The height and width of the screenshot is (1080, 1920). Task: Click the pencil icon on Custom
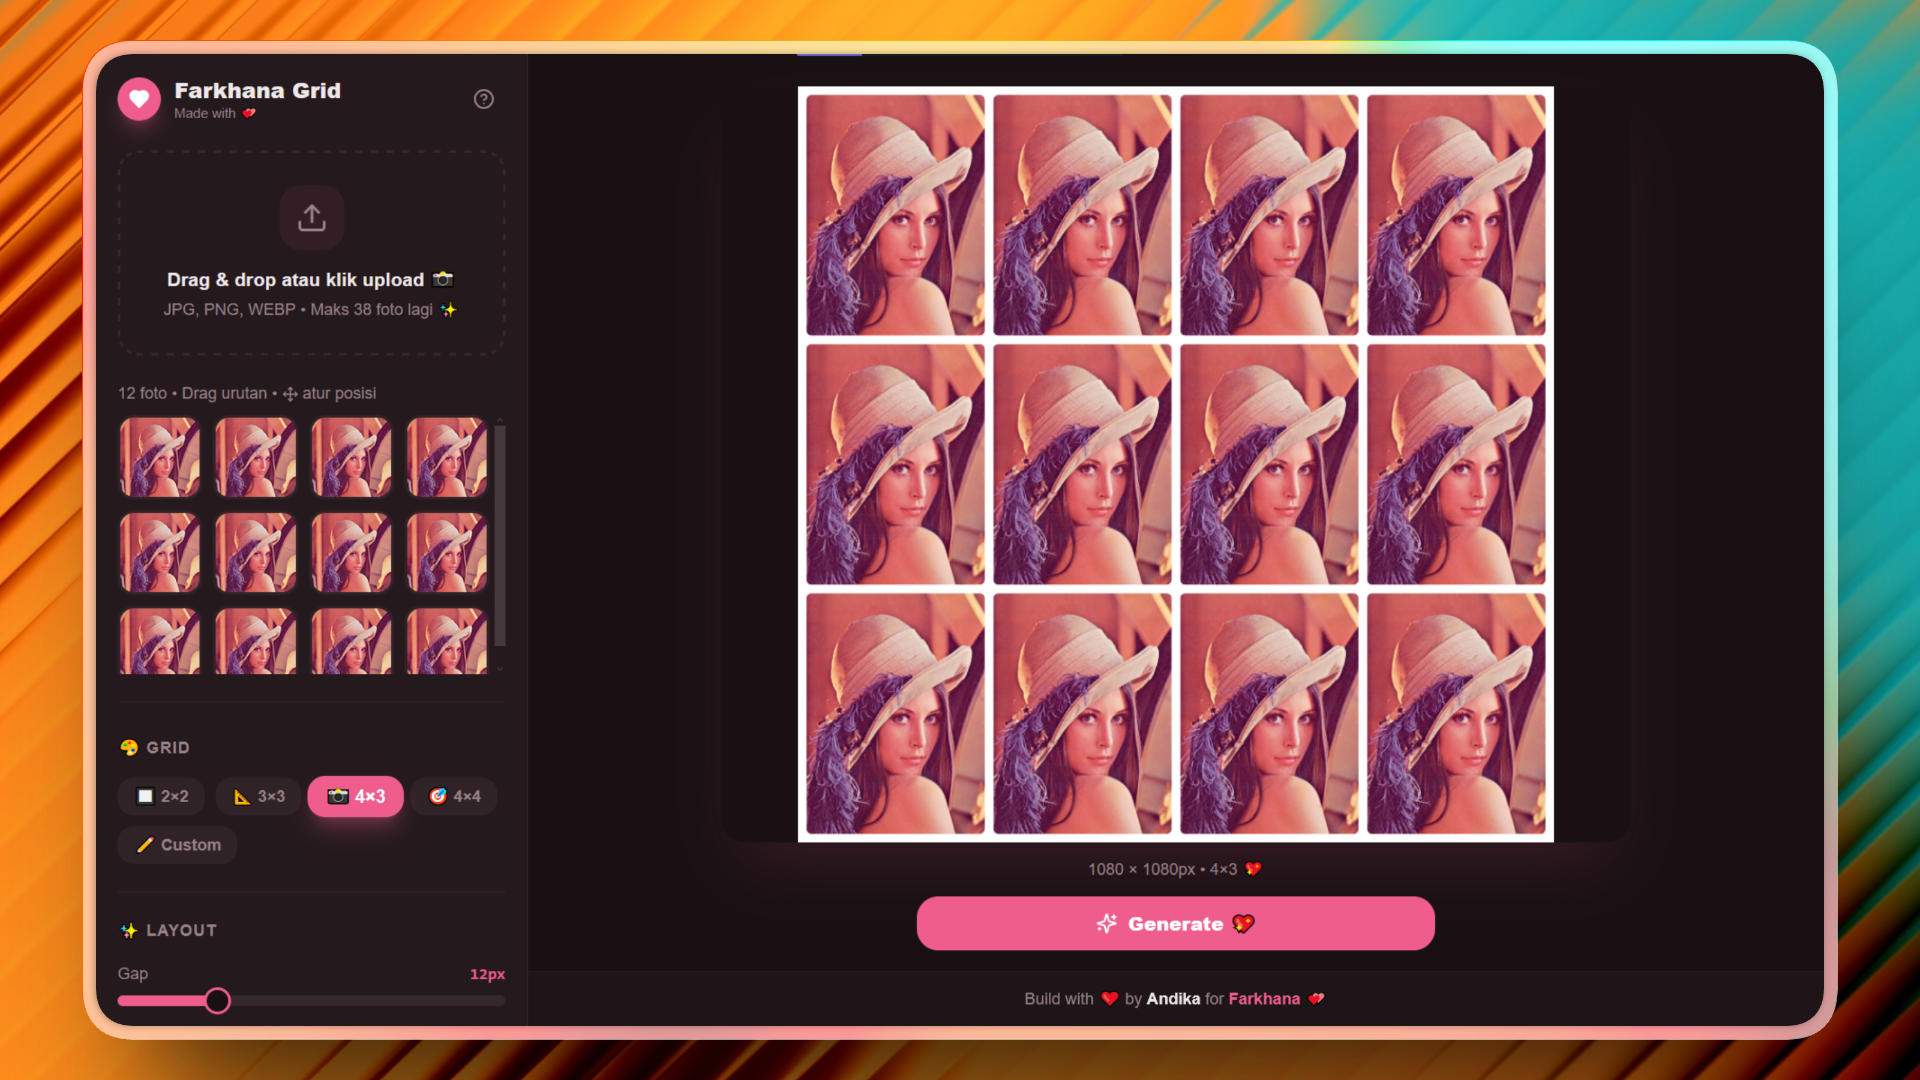tap(145, 845)
